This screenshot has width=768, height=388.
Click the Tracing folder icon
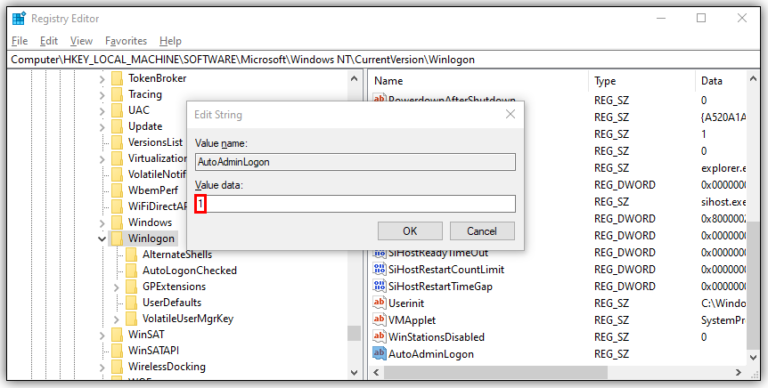(x=117, y=94)
